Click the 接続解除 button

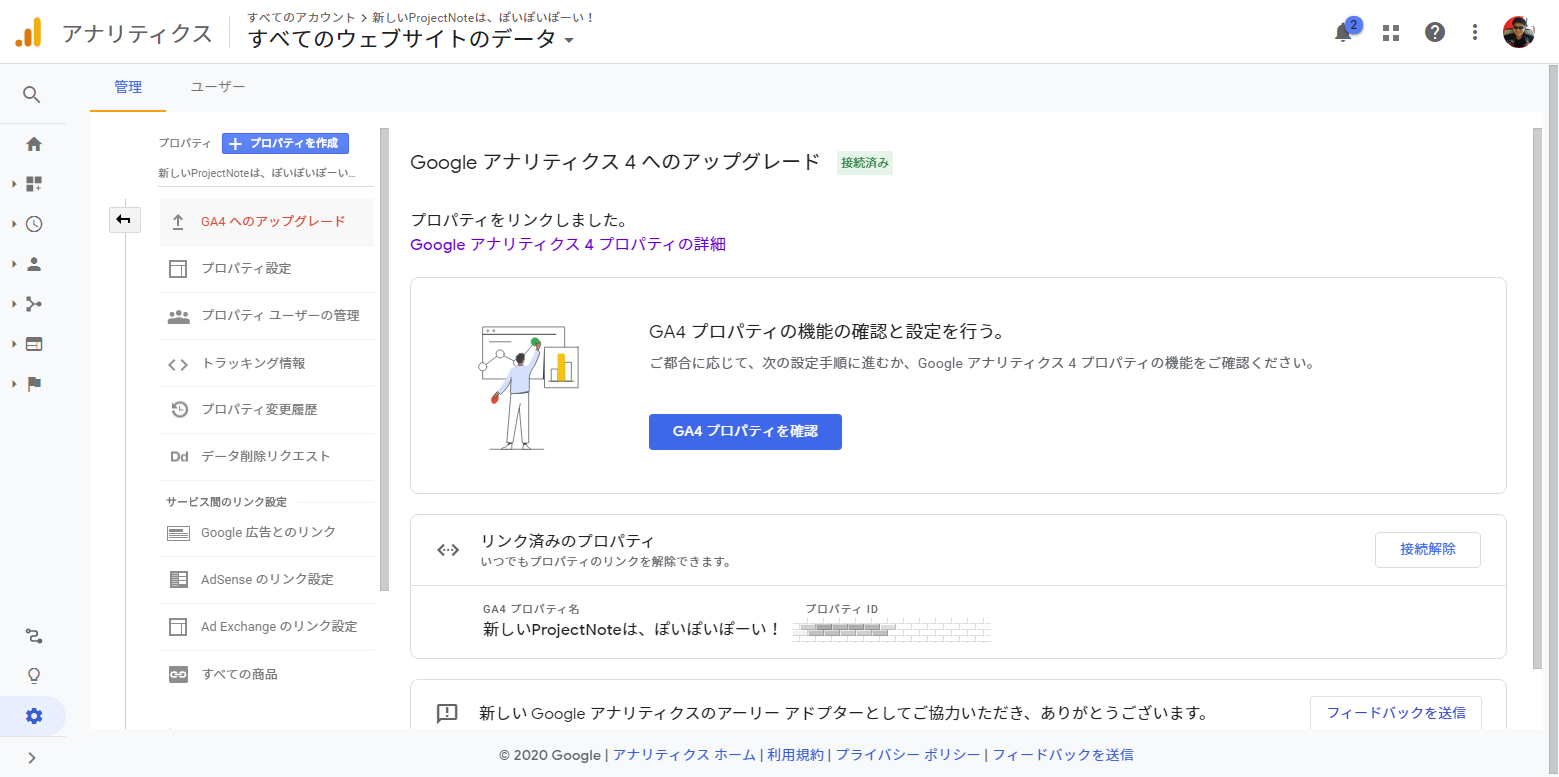coord(1427,549)
